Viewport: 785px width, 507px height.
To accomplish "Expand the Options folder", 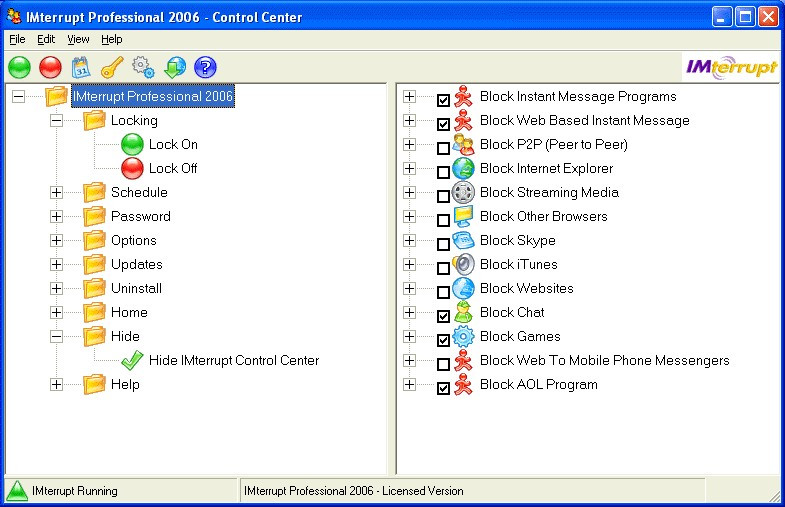I will (x=57, y=240).
